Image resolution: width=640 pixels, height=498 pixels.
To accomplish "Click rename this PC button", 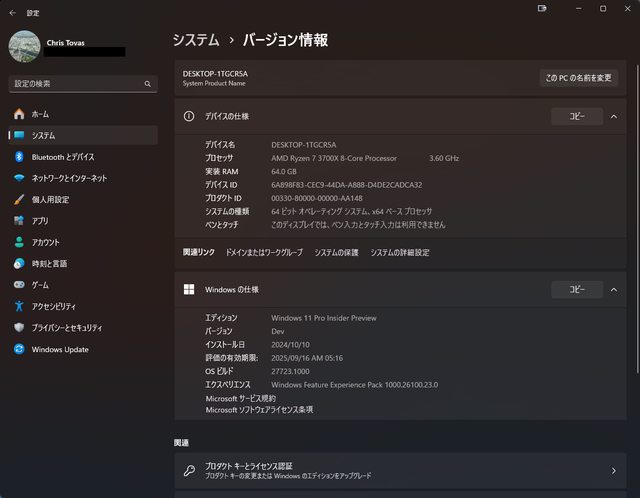I will (x=578, y=77).
